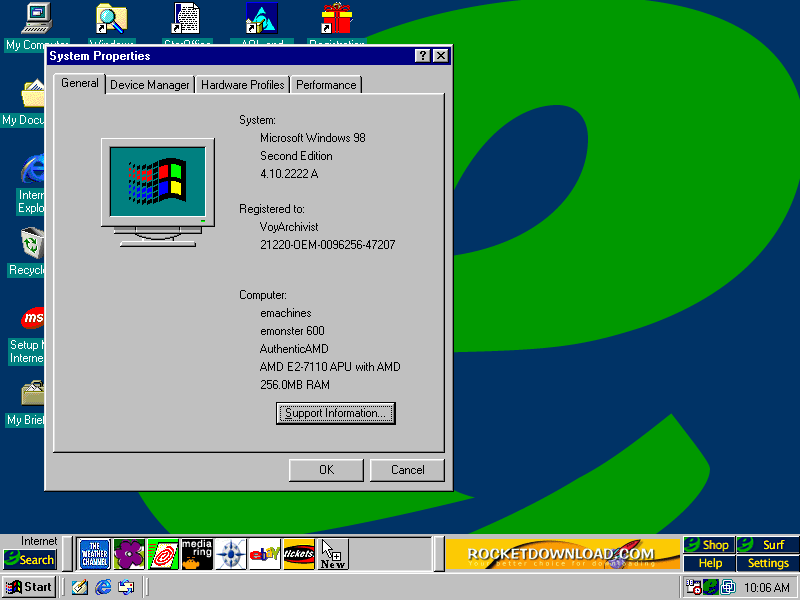
Task: Open the Start menu
Action: pyautogui.click(x=29, y=587)
